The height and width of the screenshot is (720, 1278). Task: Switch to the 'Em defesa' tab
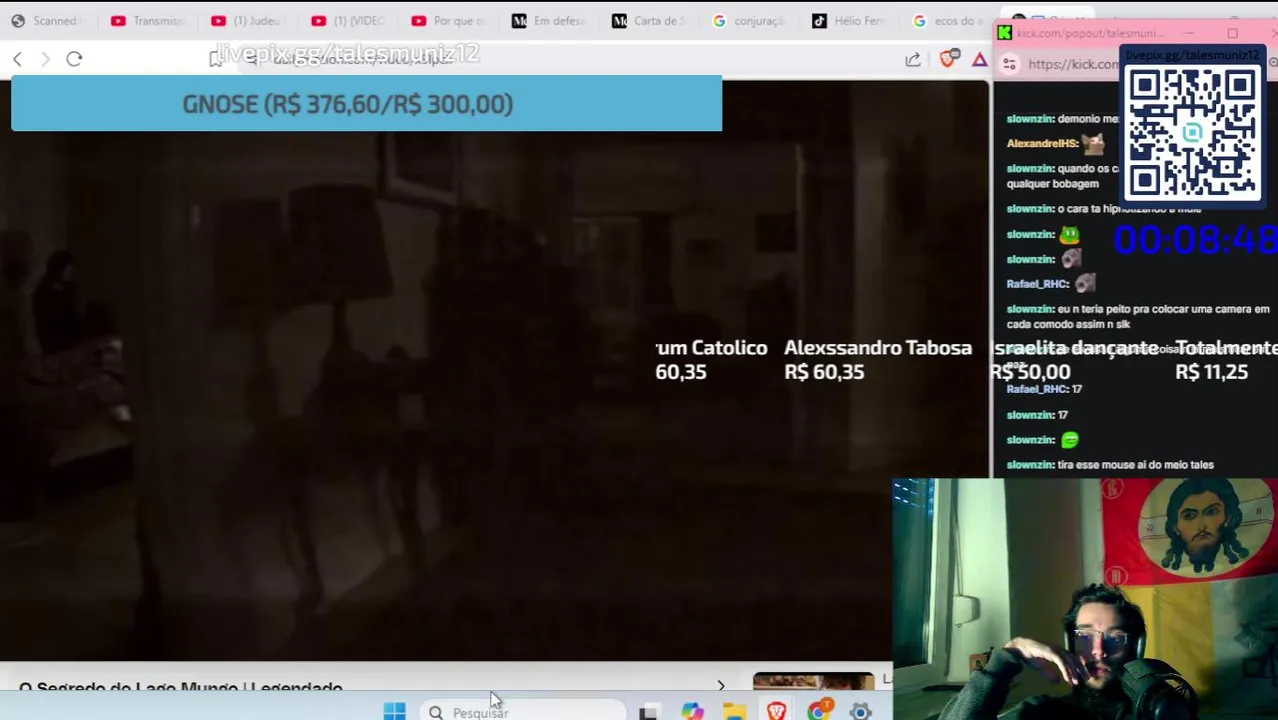[x=550, y=21]
